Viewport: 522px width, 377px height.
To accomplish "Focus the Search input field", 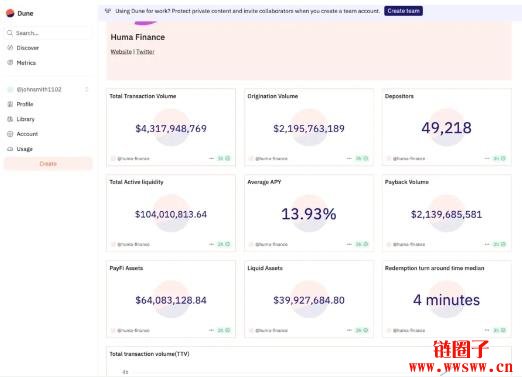I will tap(48, 33).
